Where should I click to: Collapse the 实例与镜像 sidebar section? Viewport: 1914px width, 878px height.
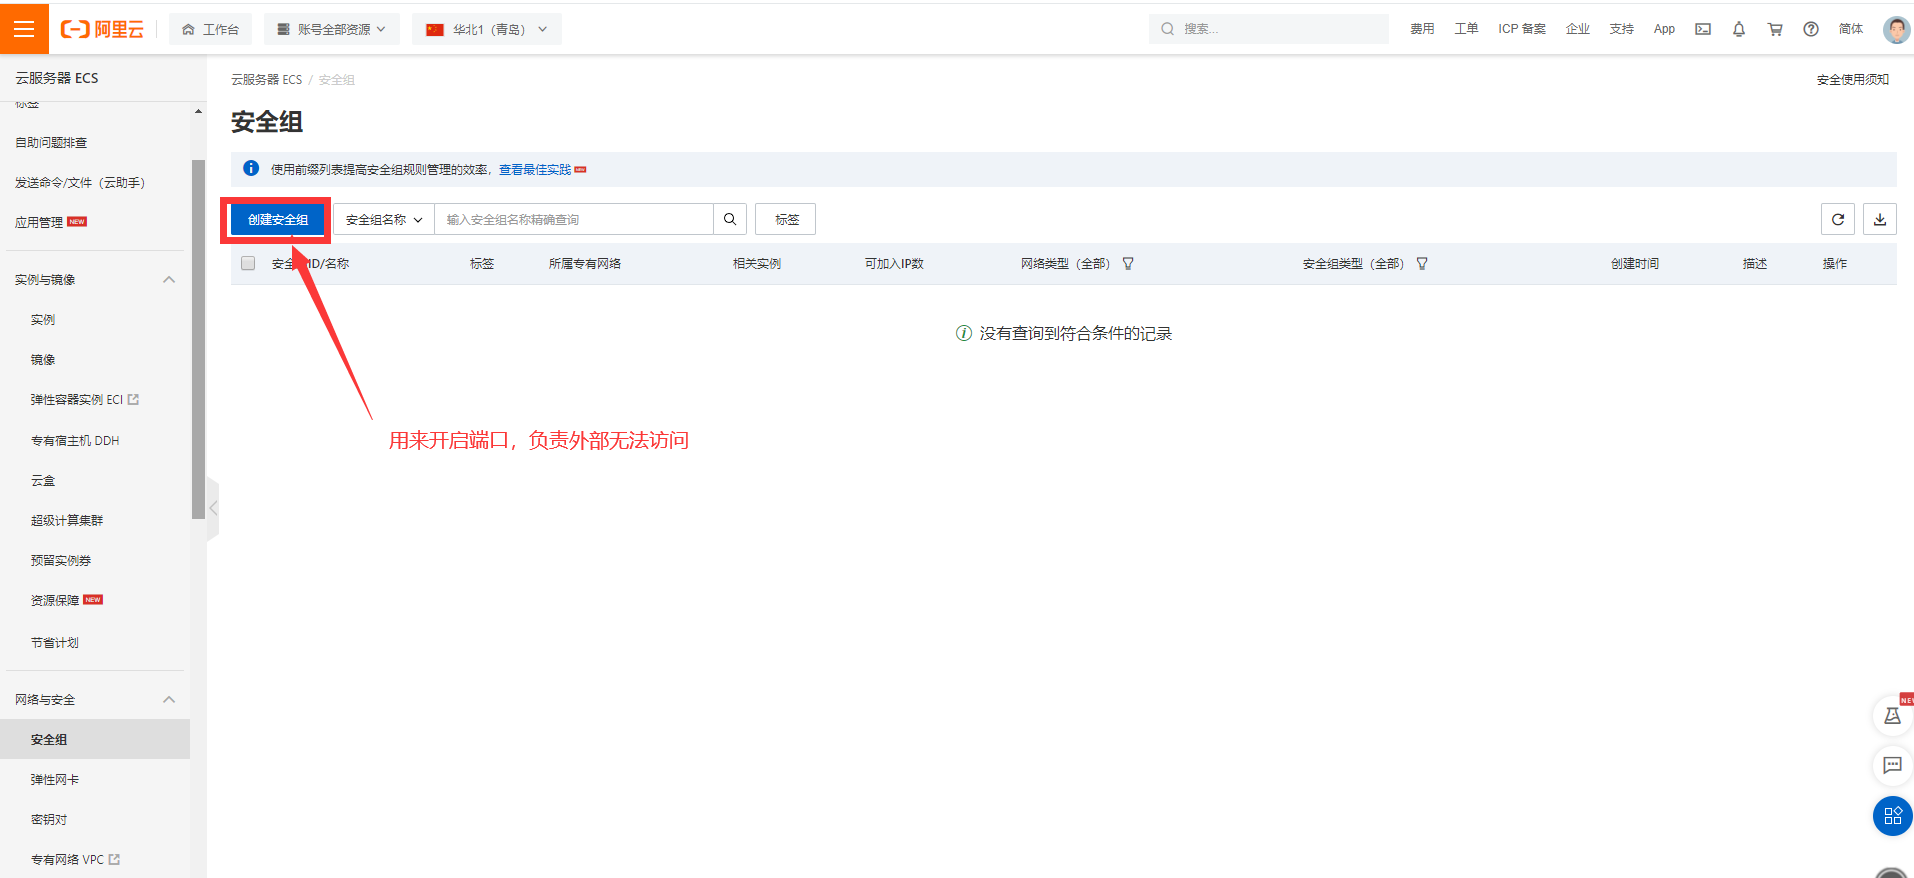tap(169, 280)
